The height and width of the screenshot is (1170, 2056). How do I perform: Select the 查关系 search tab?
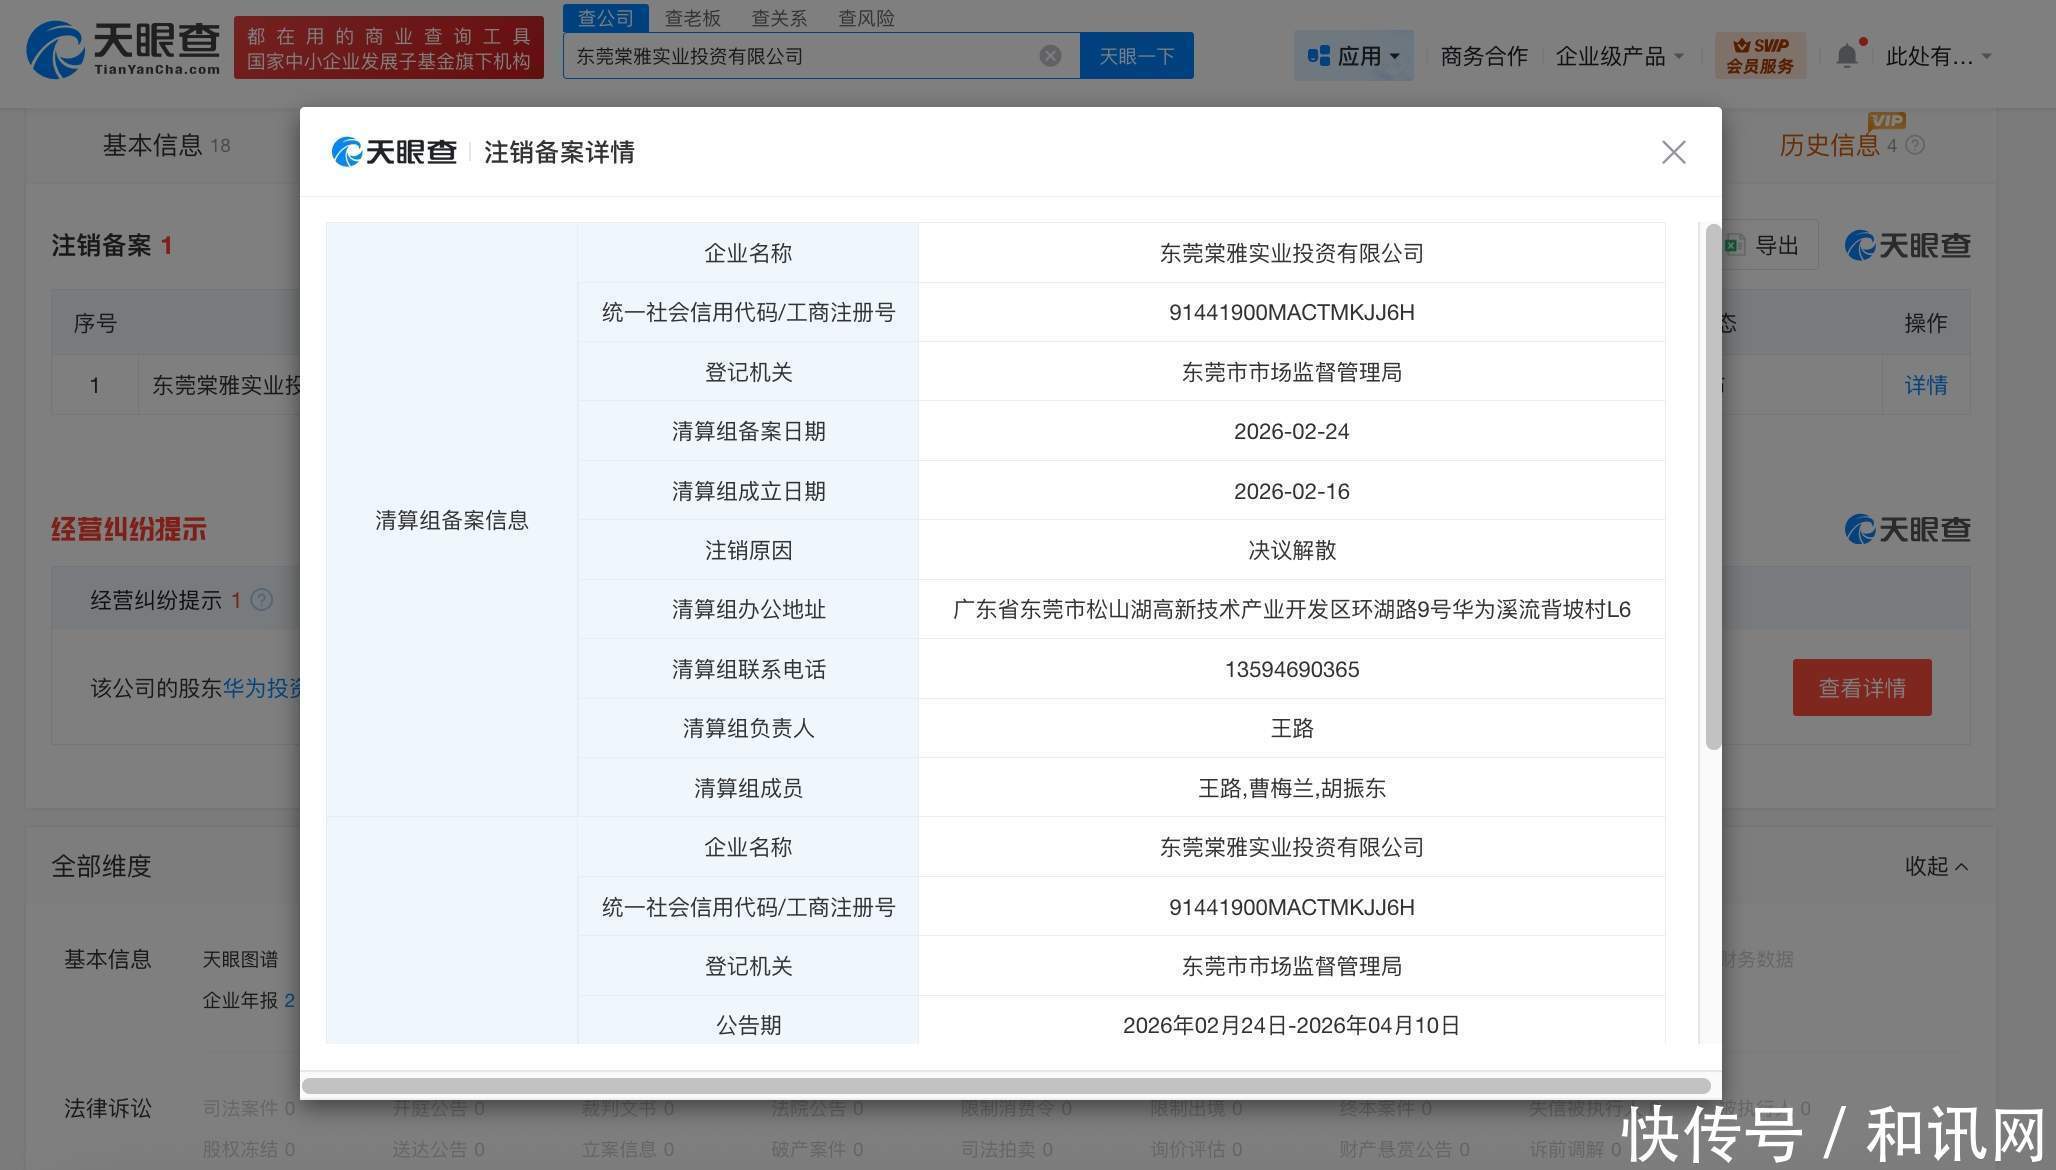point(779,18)
